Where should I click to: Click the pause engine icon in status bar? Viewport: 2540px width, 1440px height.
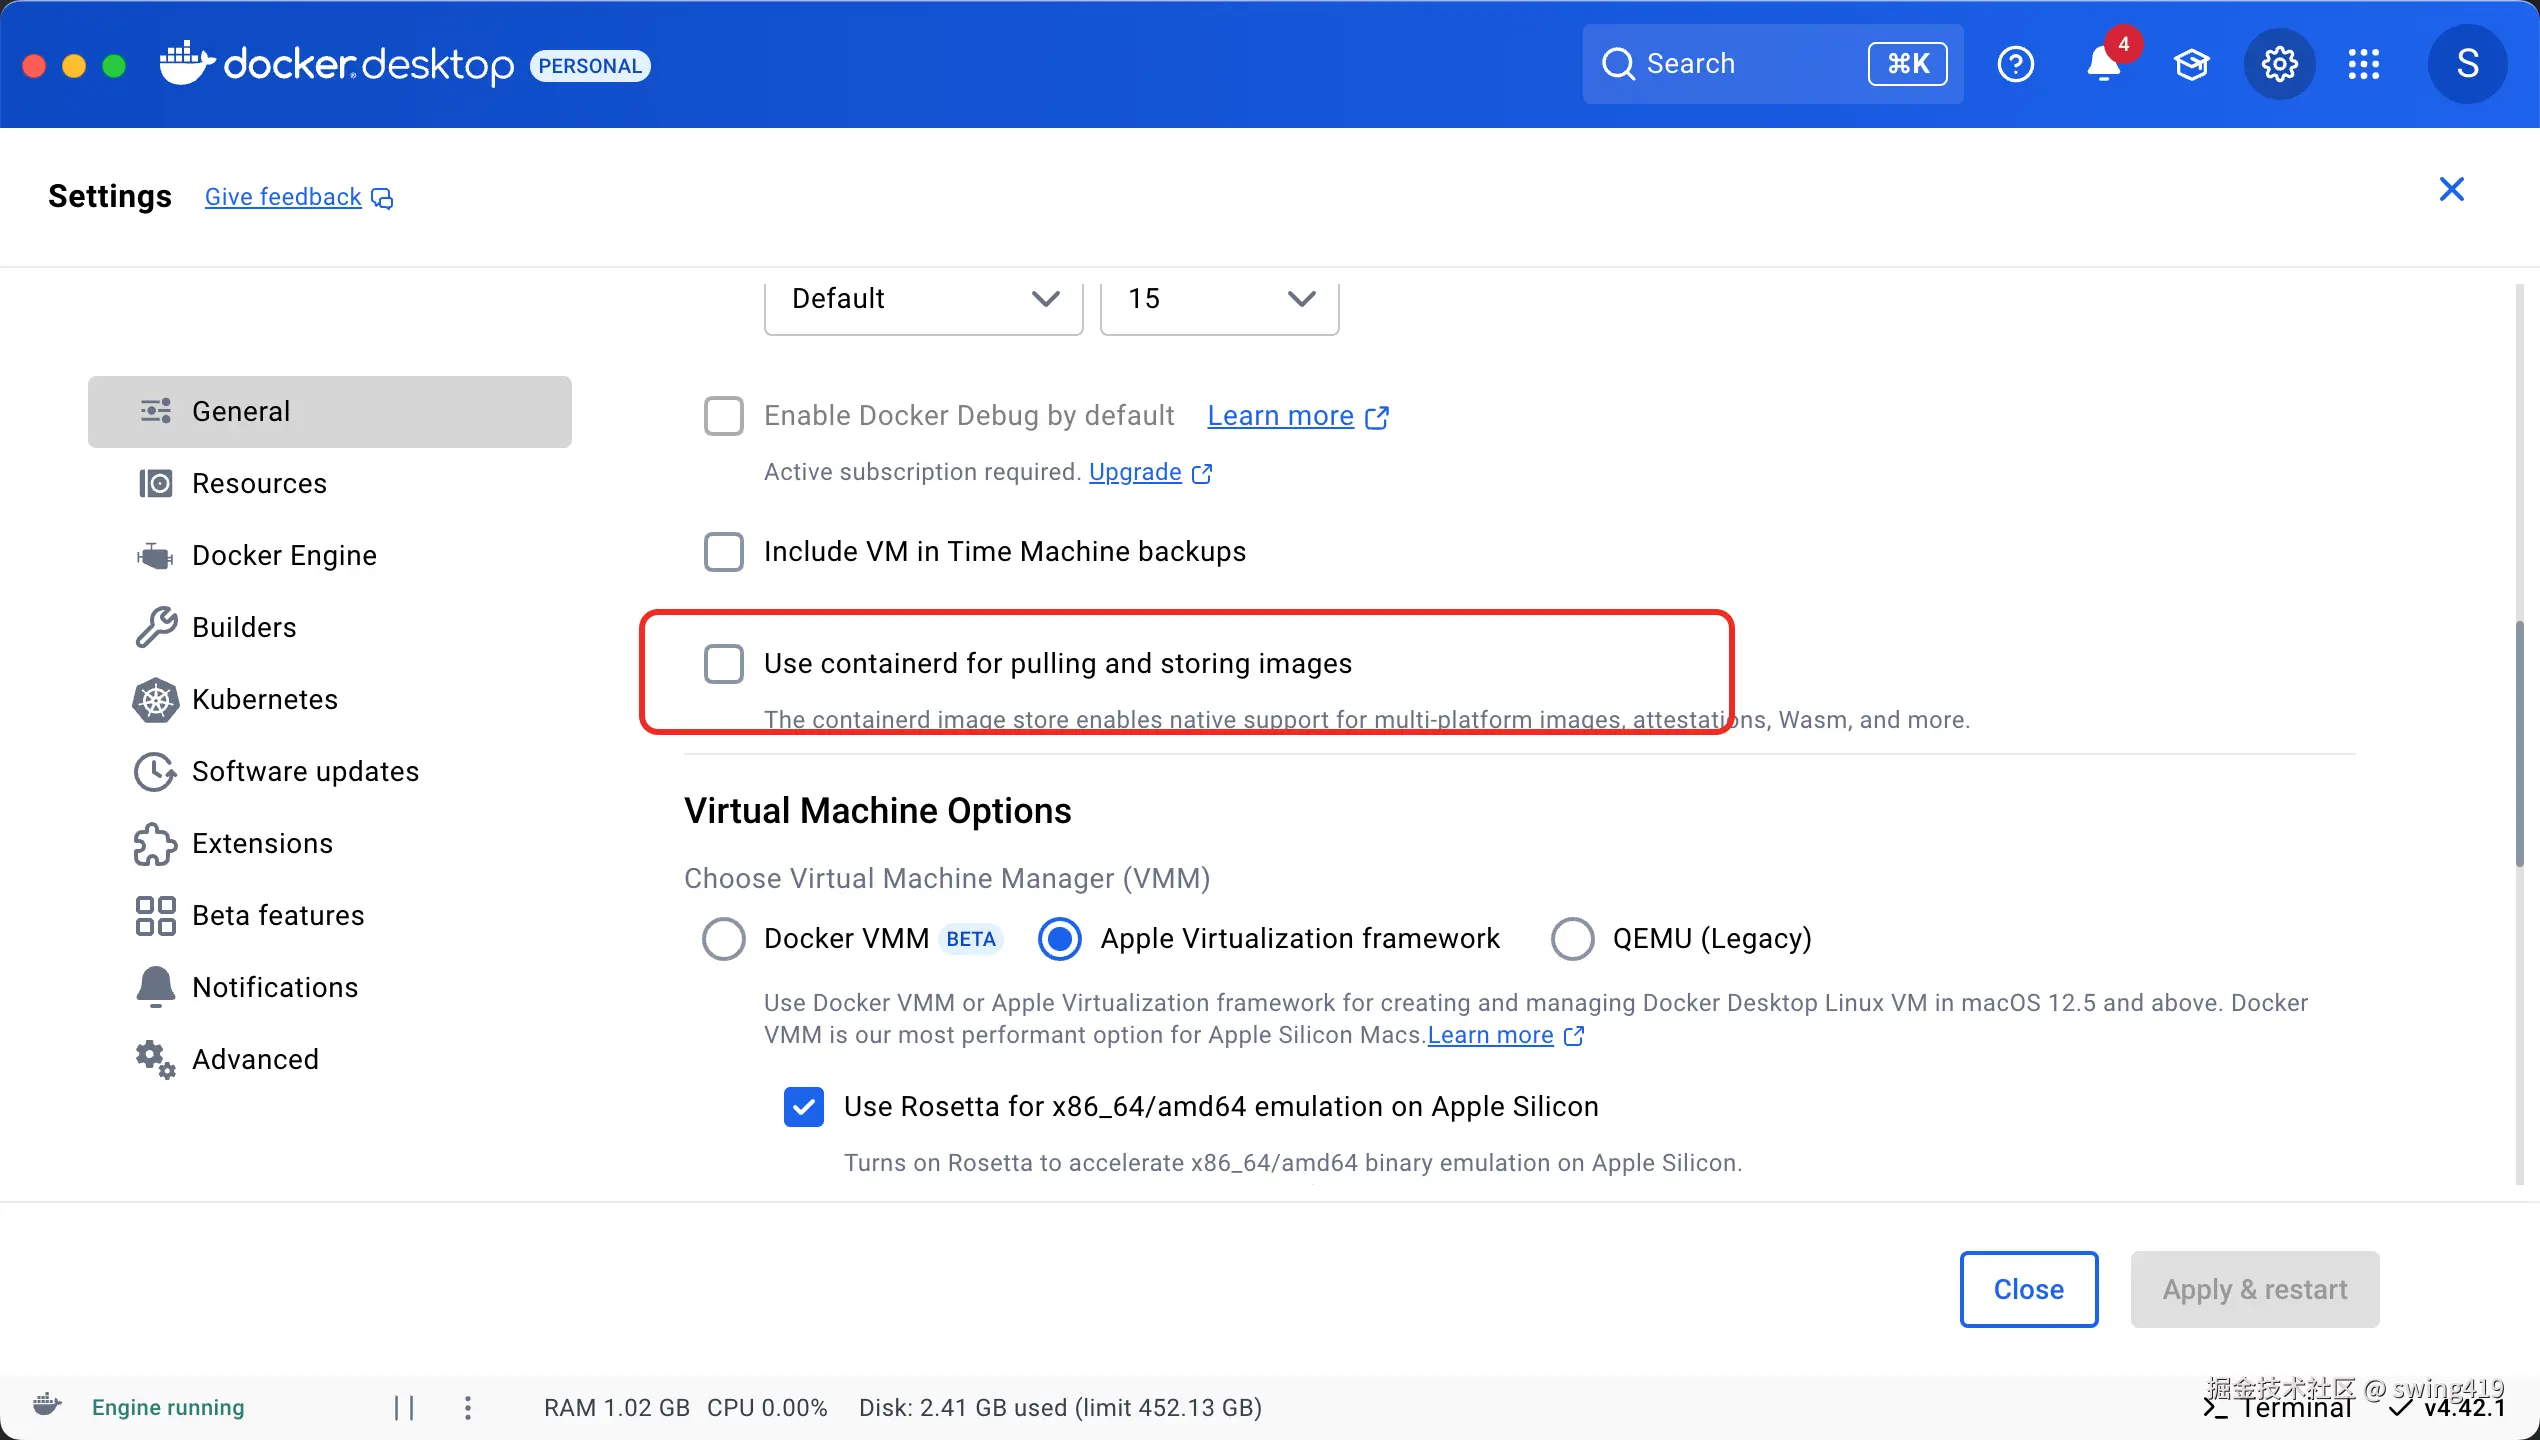404,1408
